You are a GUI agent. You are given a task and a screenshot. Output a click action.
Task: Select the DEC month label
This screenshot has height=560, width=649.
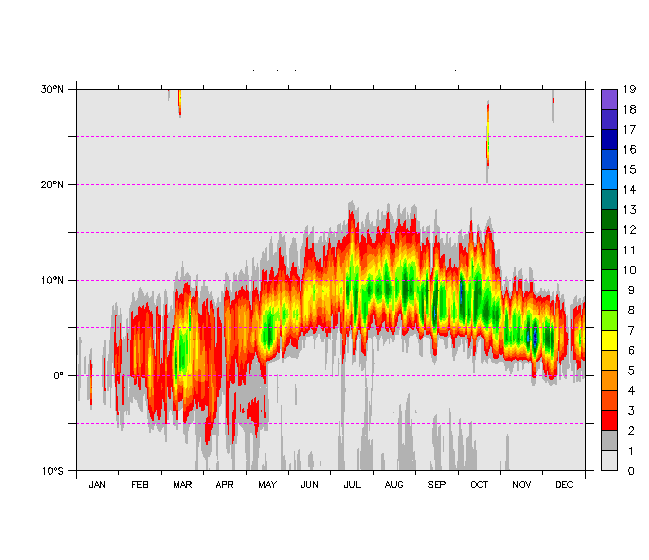[x=564, y=485]
